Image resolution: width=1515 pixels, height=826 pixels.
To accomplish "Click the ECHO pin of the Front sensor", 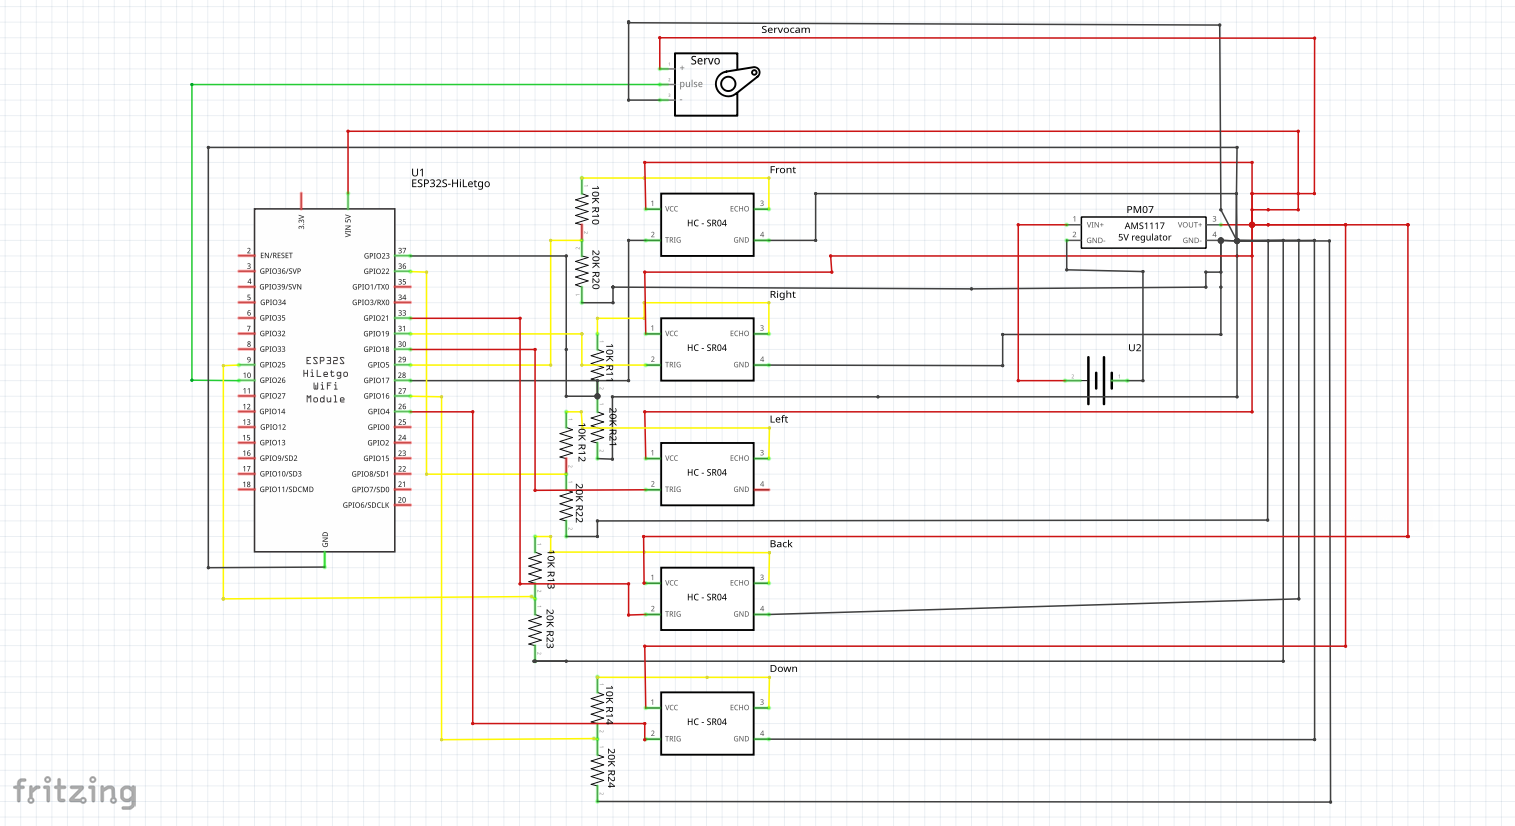I will tap(739, 209).
